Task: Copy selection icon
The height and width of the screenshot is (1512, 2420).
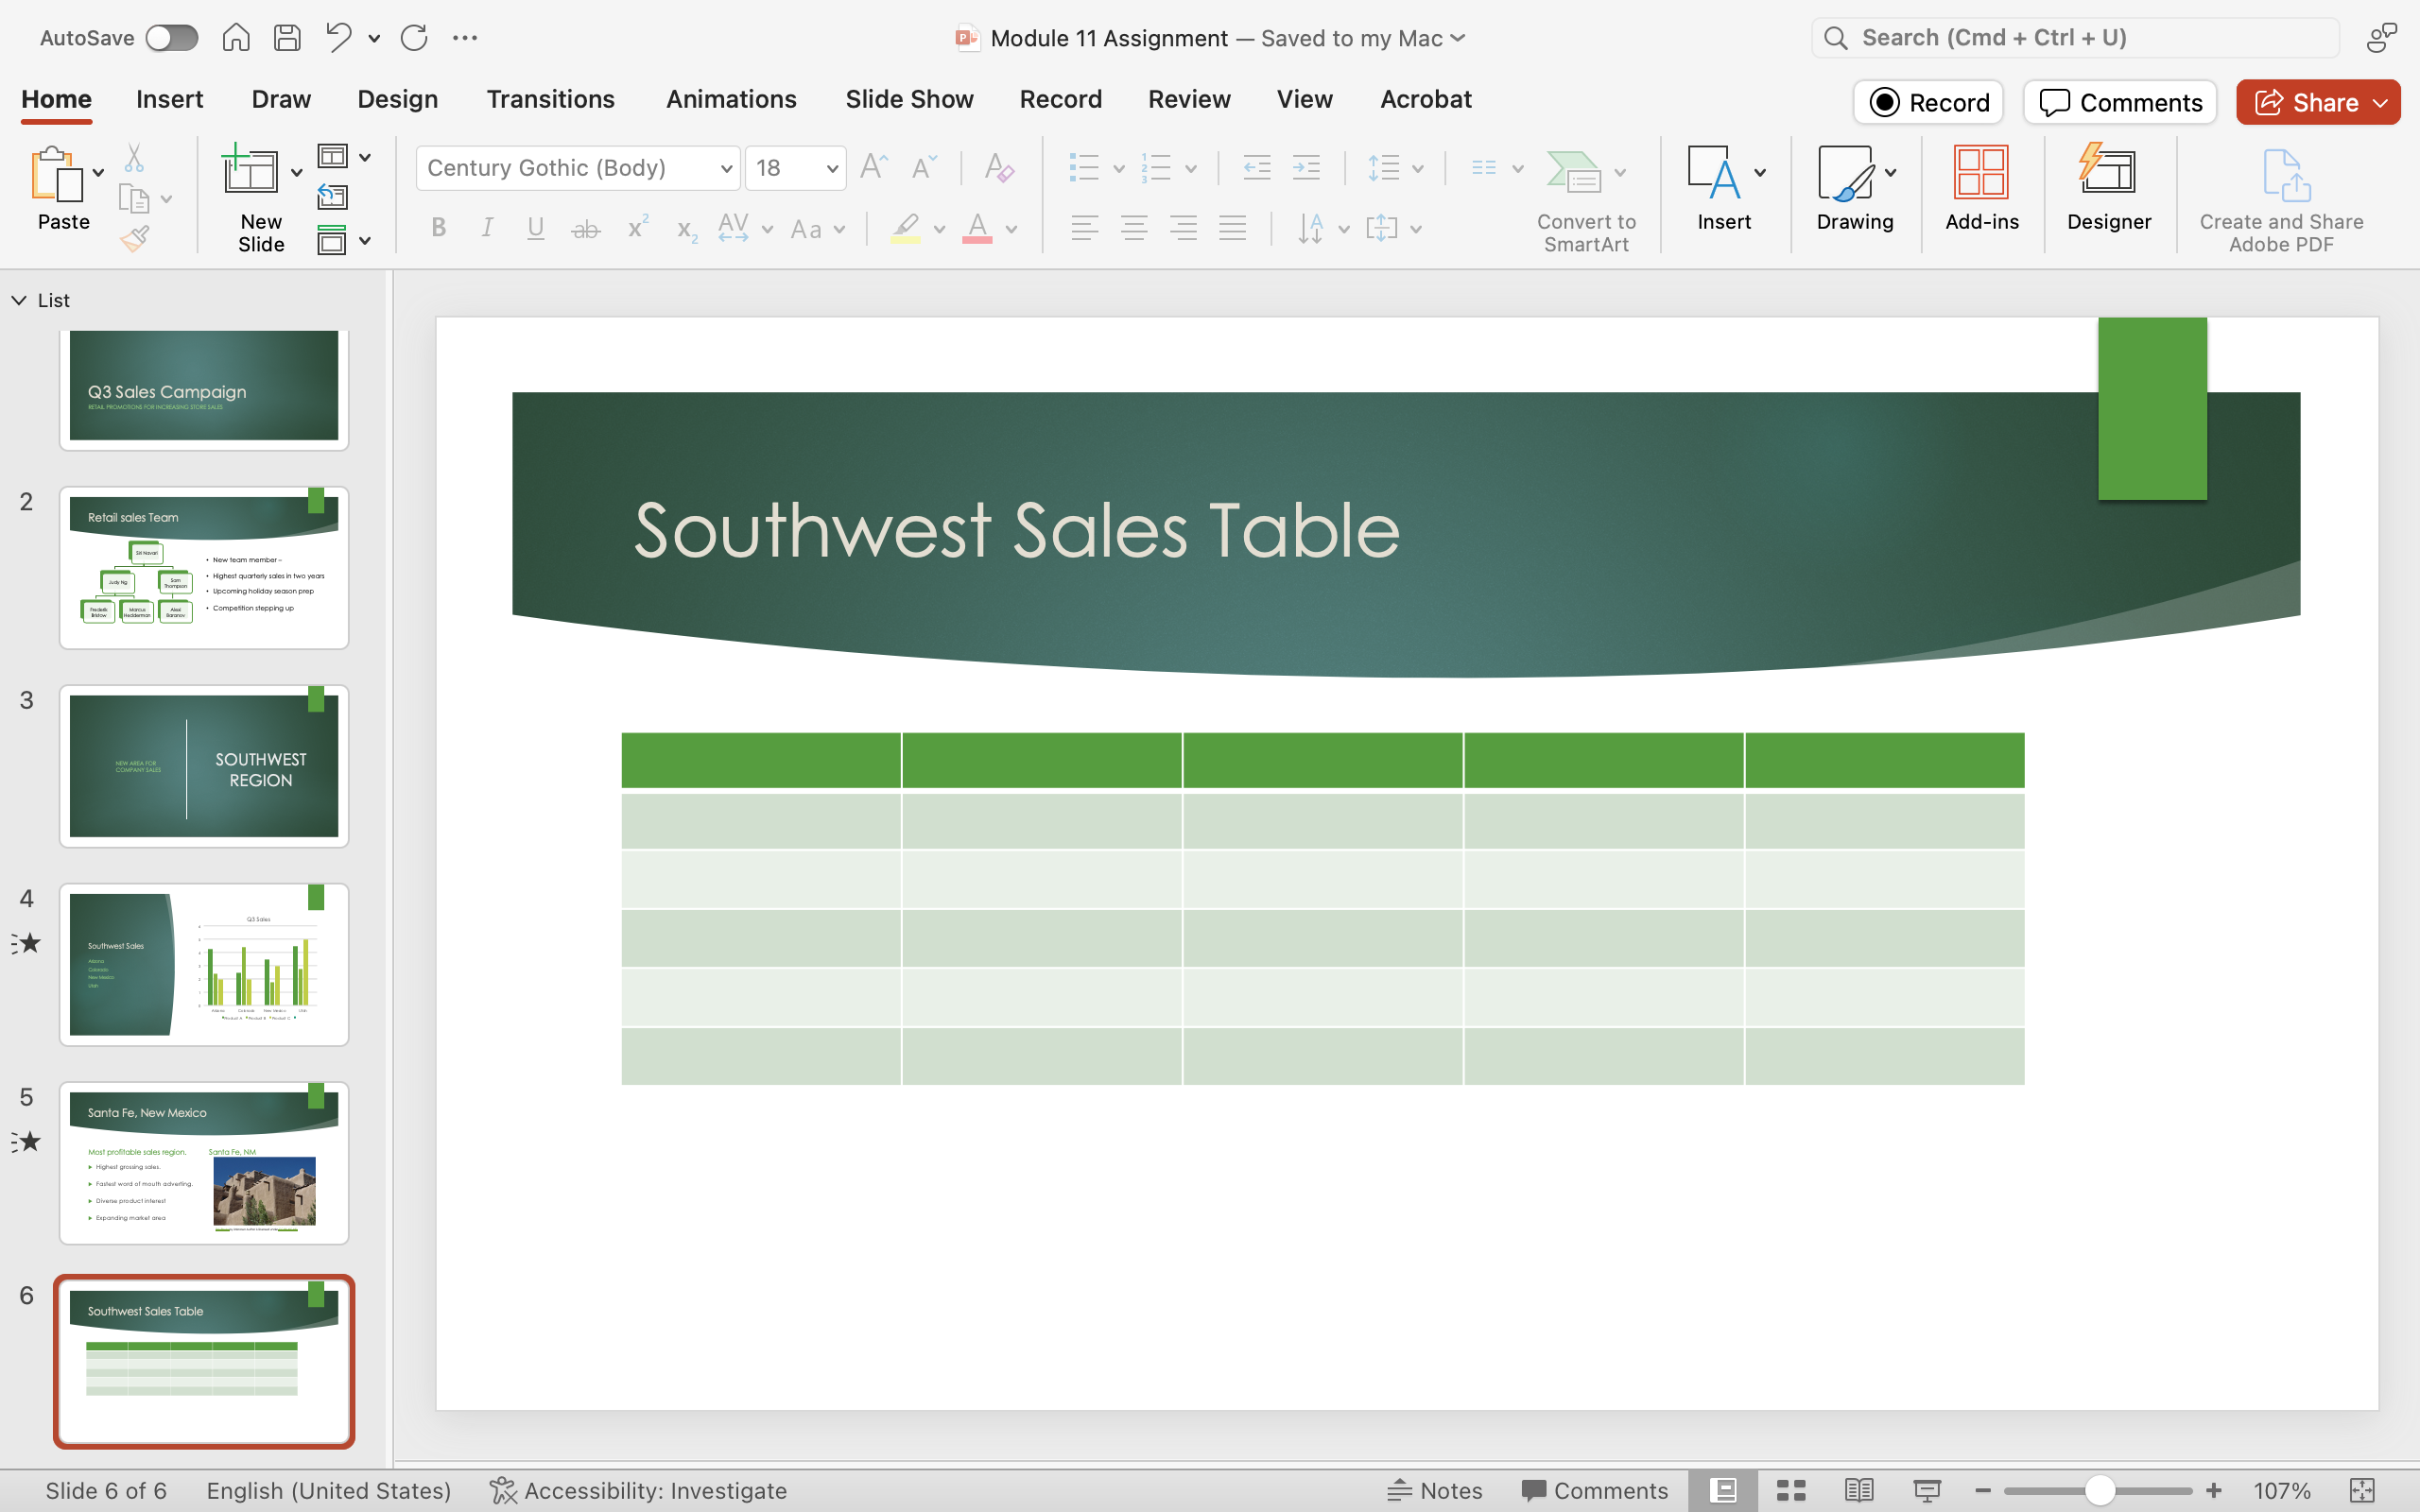Action: (x=133, y=198)
